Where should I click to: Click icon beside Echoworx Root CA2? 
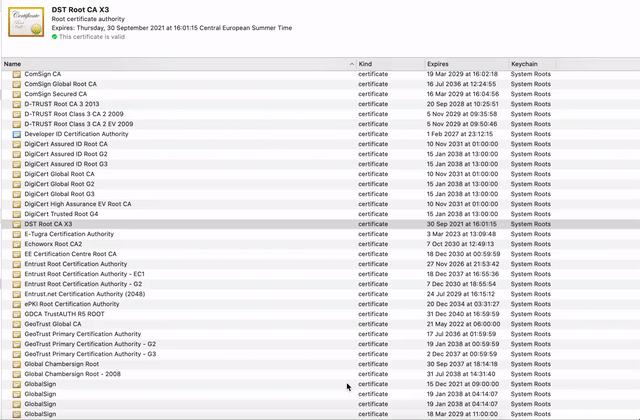click(x=16, y=244)
